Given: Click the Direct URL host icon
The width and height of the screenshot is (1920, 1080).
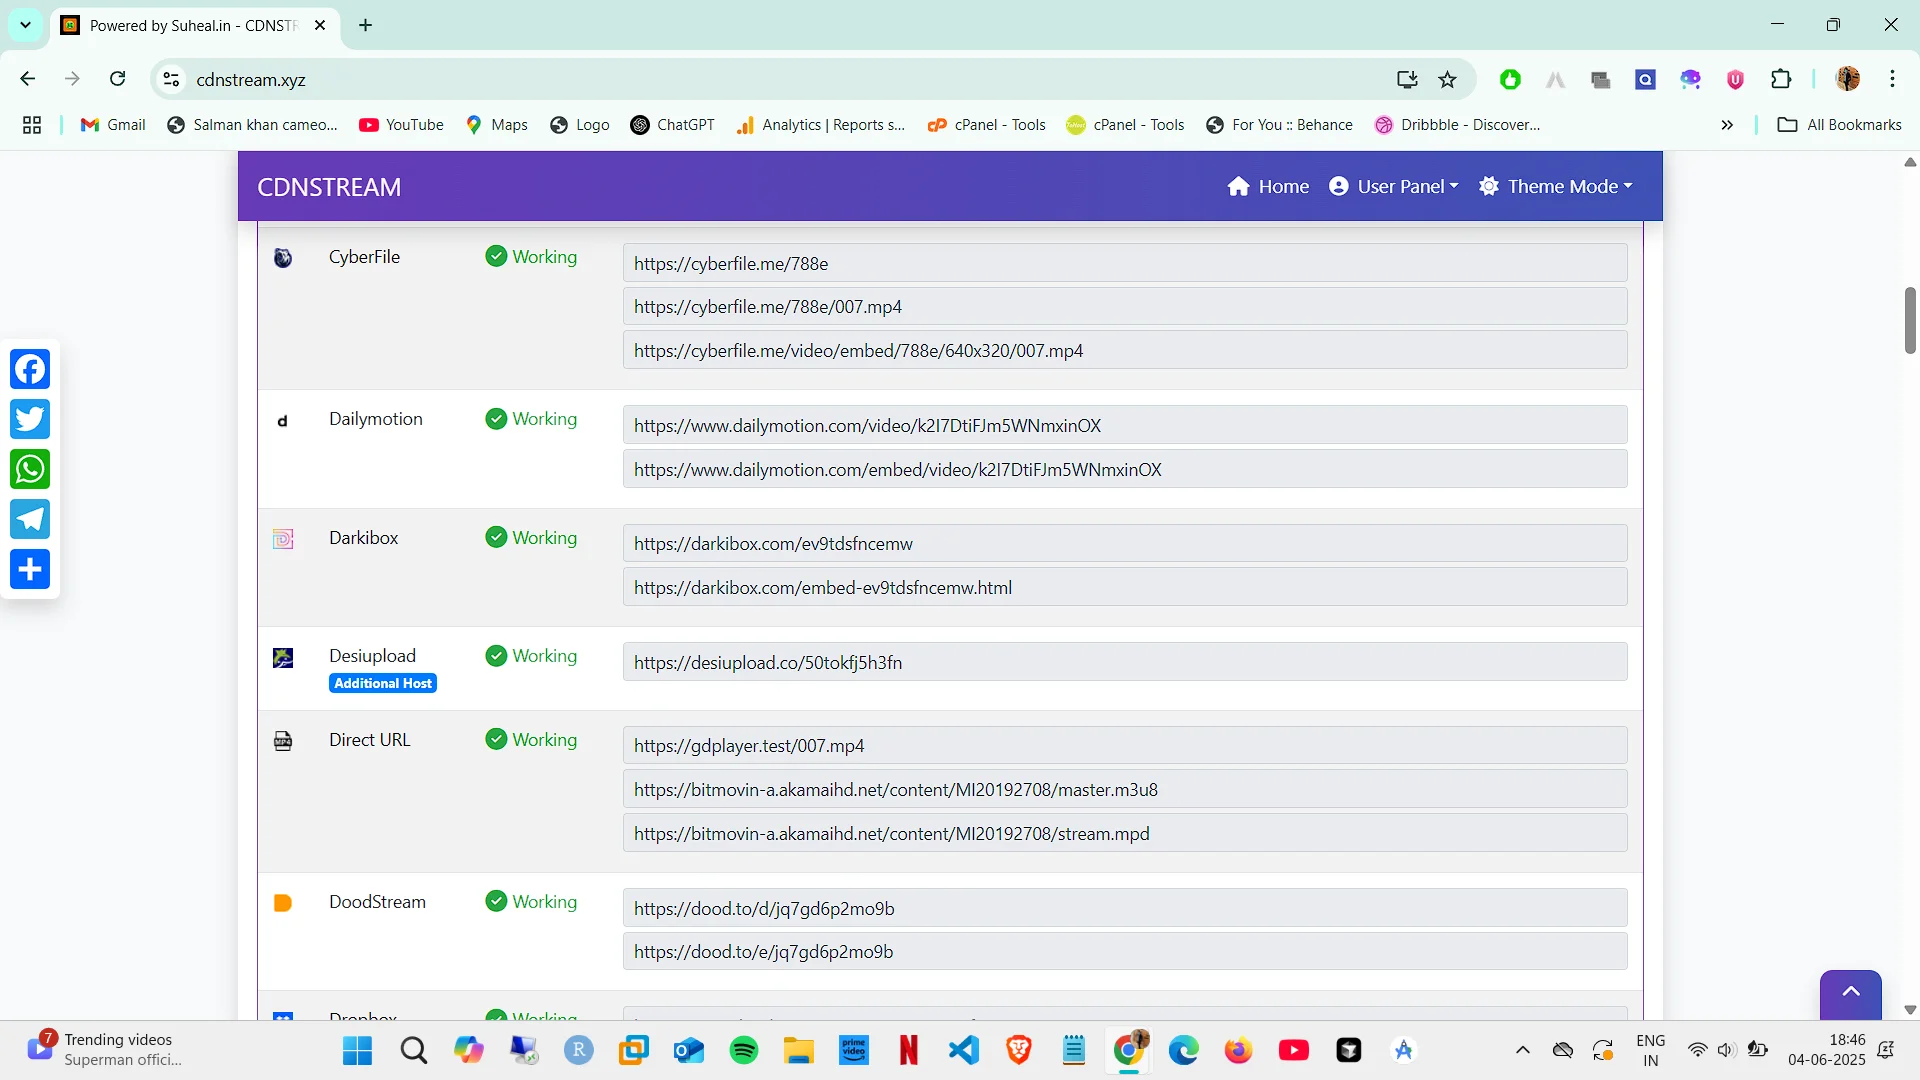Looking at the screenshot, I should 283,741.
